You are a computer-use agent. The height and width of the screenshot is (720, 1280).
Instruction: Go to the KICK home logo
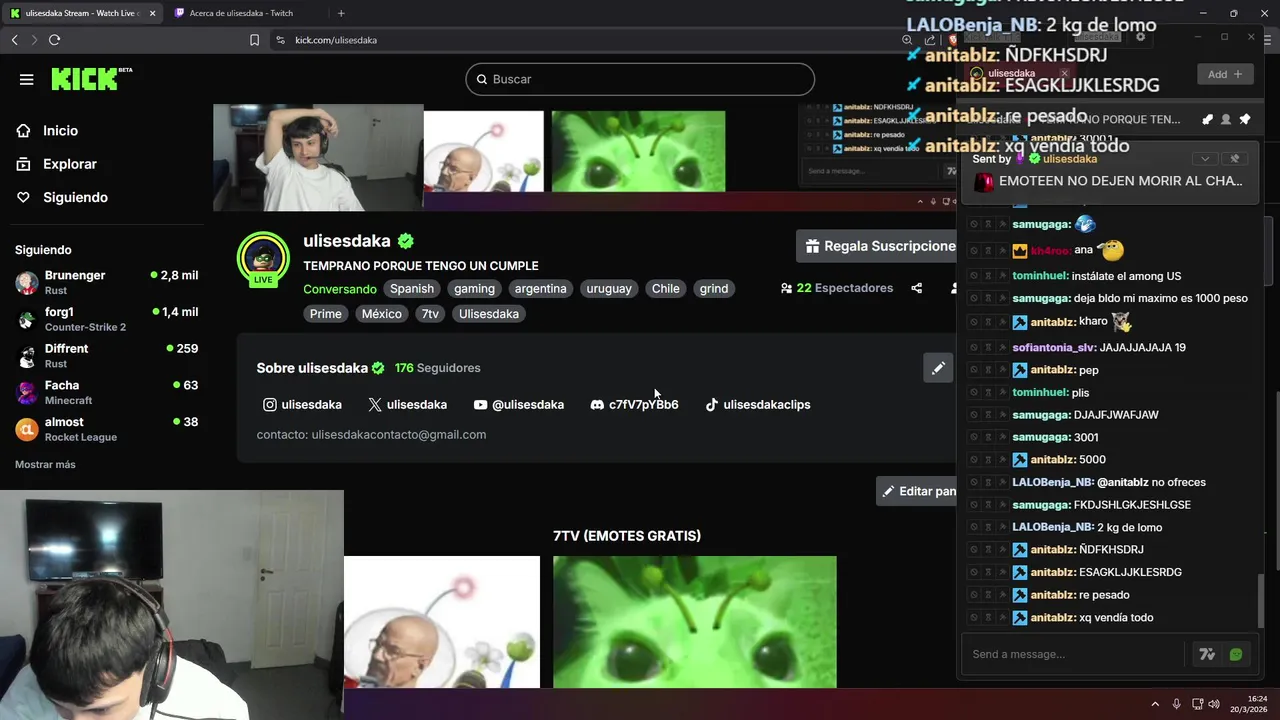(x=92, y=79)
